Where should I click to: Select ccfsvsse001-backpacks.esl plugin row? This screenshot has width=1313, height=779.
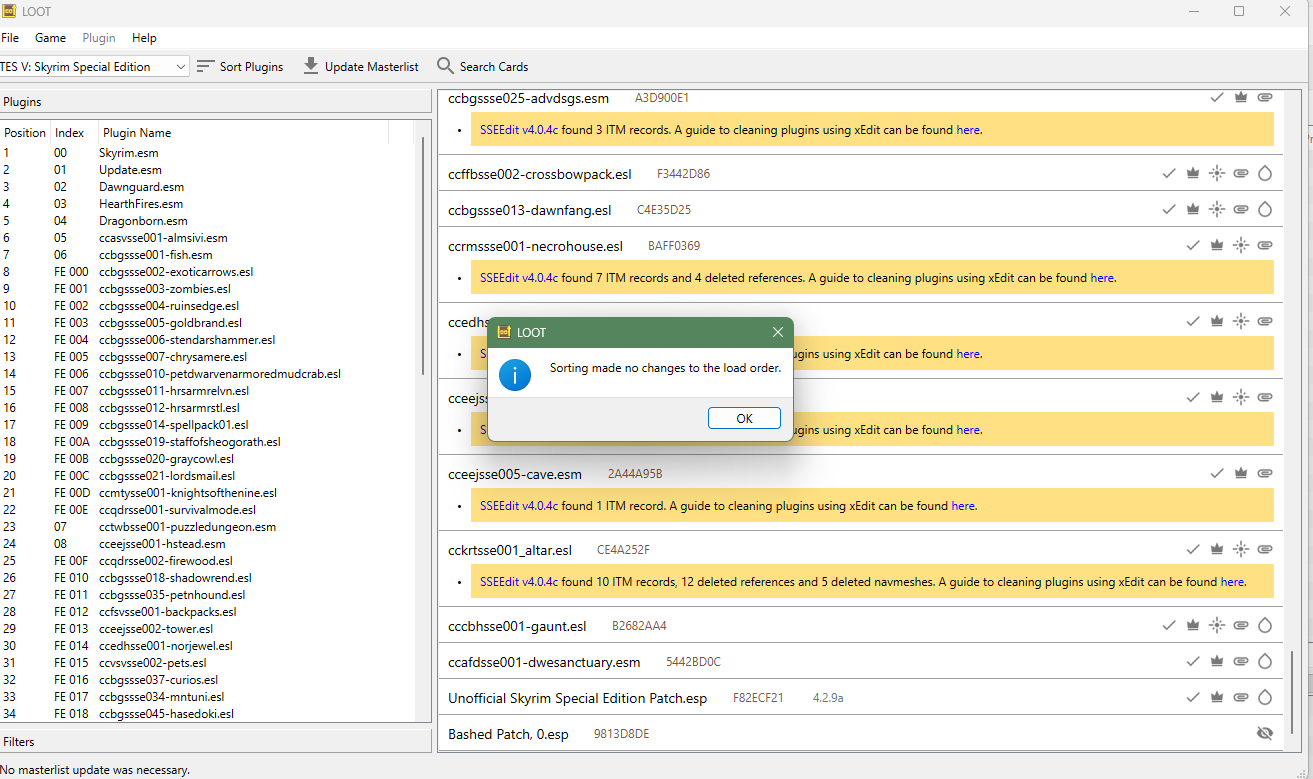click(x=208, y=612)
